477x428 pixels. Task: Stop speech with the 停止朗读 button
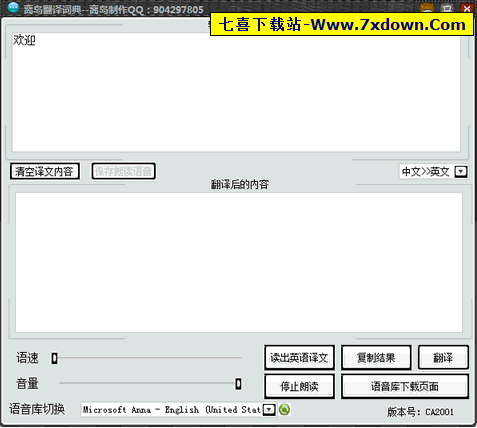[299, 386]
